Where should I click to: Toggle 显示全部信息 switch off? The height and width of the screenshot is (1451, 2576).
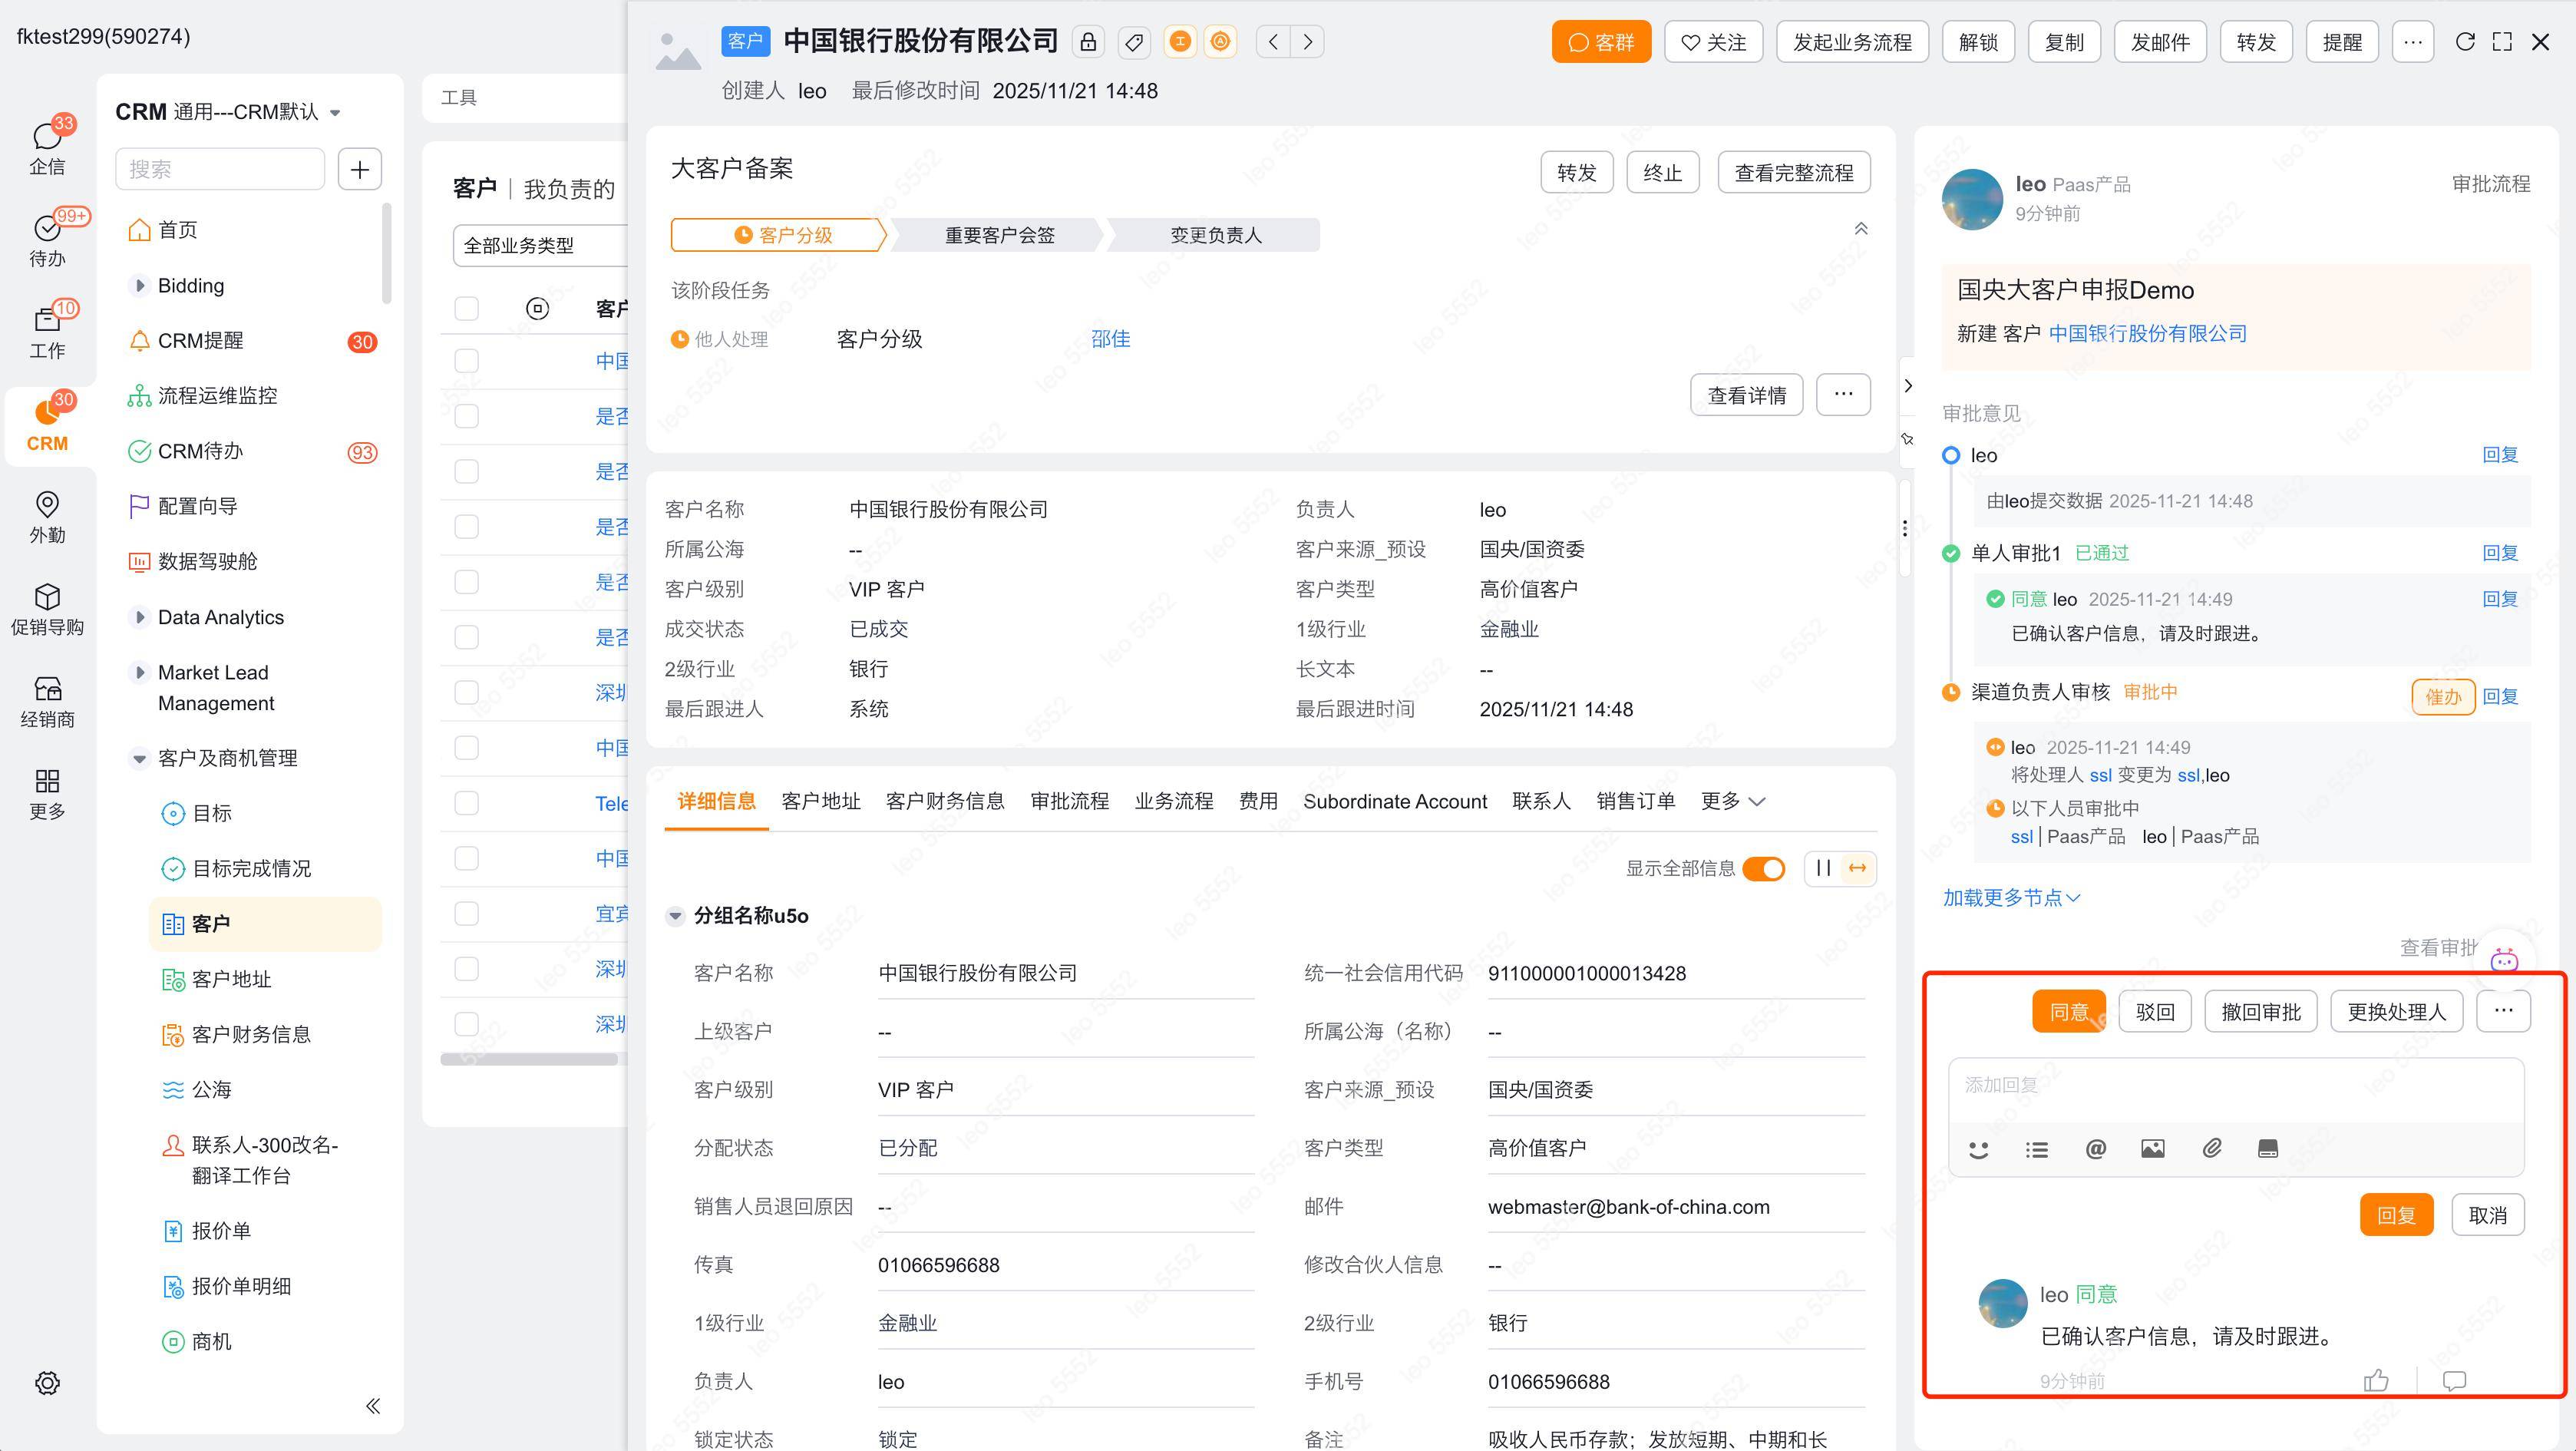tap(1763, 869)
